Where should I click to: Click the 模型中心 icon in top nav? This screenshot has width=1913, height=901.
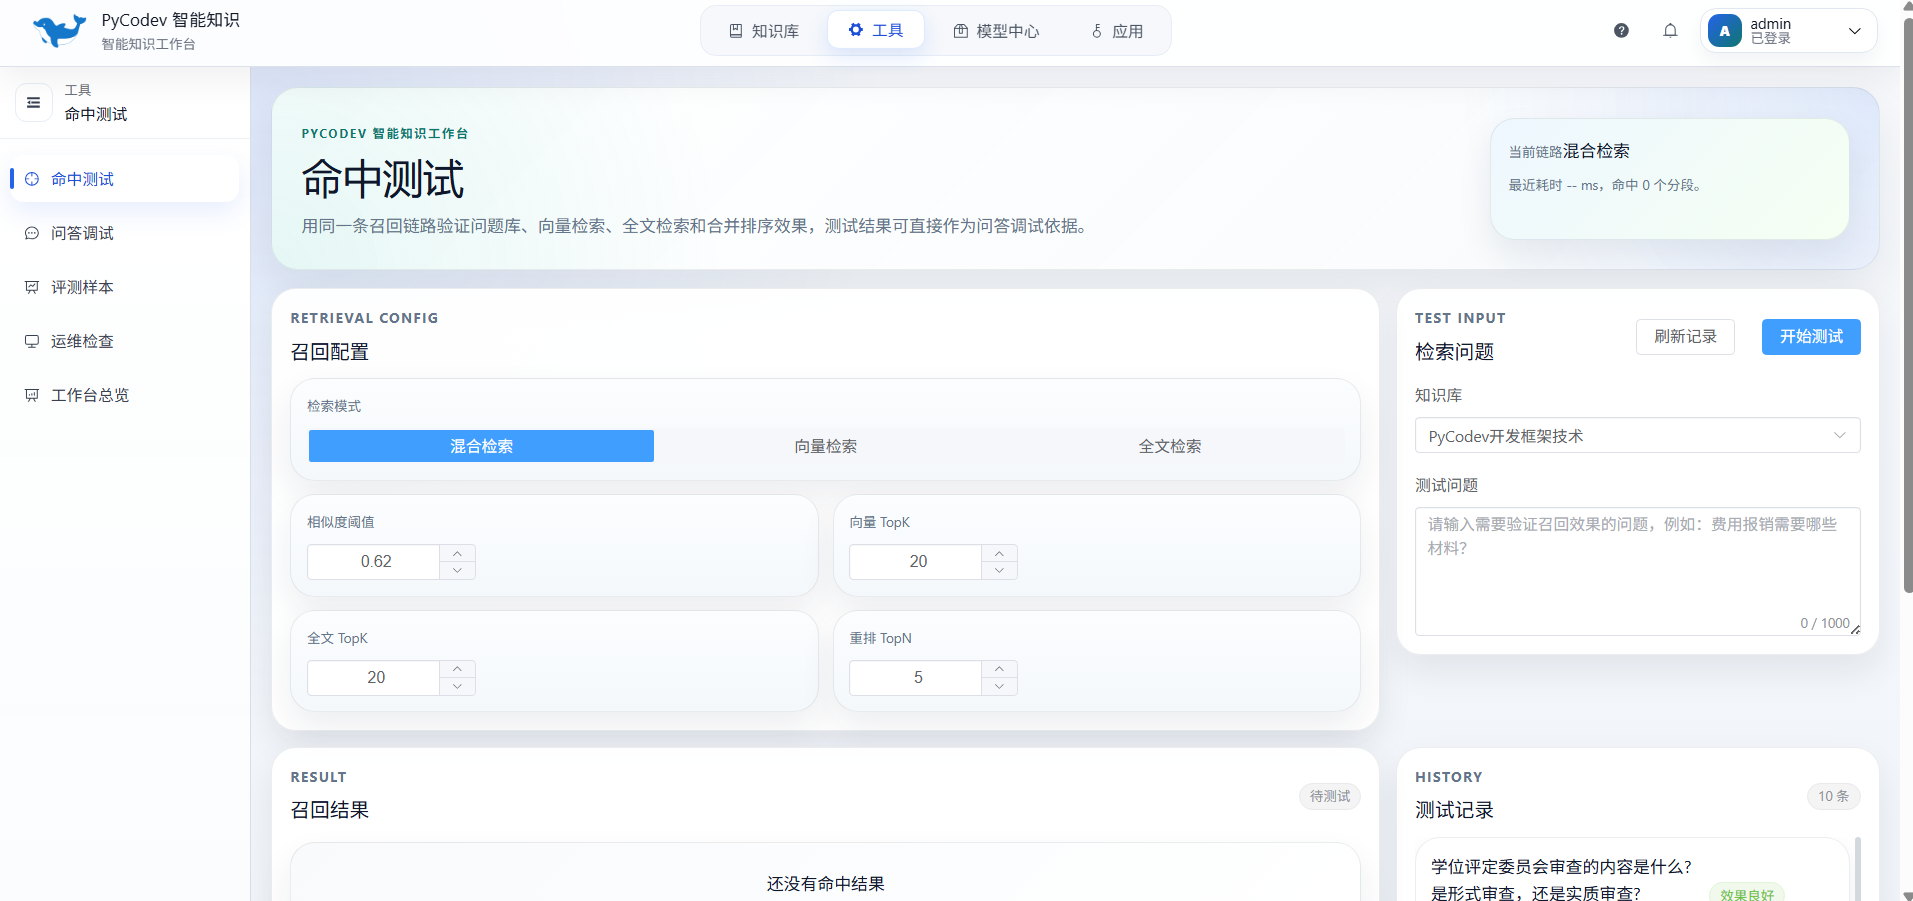pyautogui.click(x=960, y=31)
